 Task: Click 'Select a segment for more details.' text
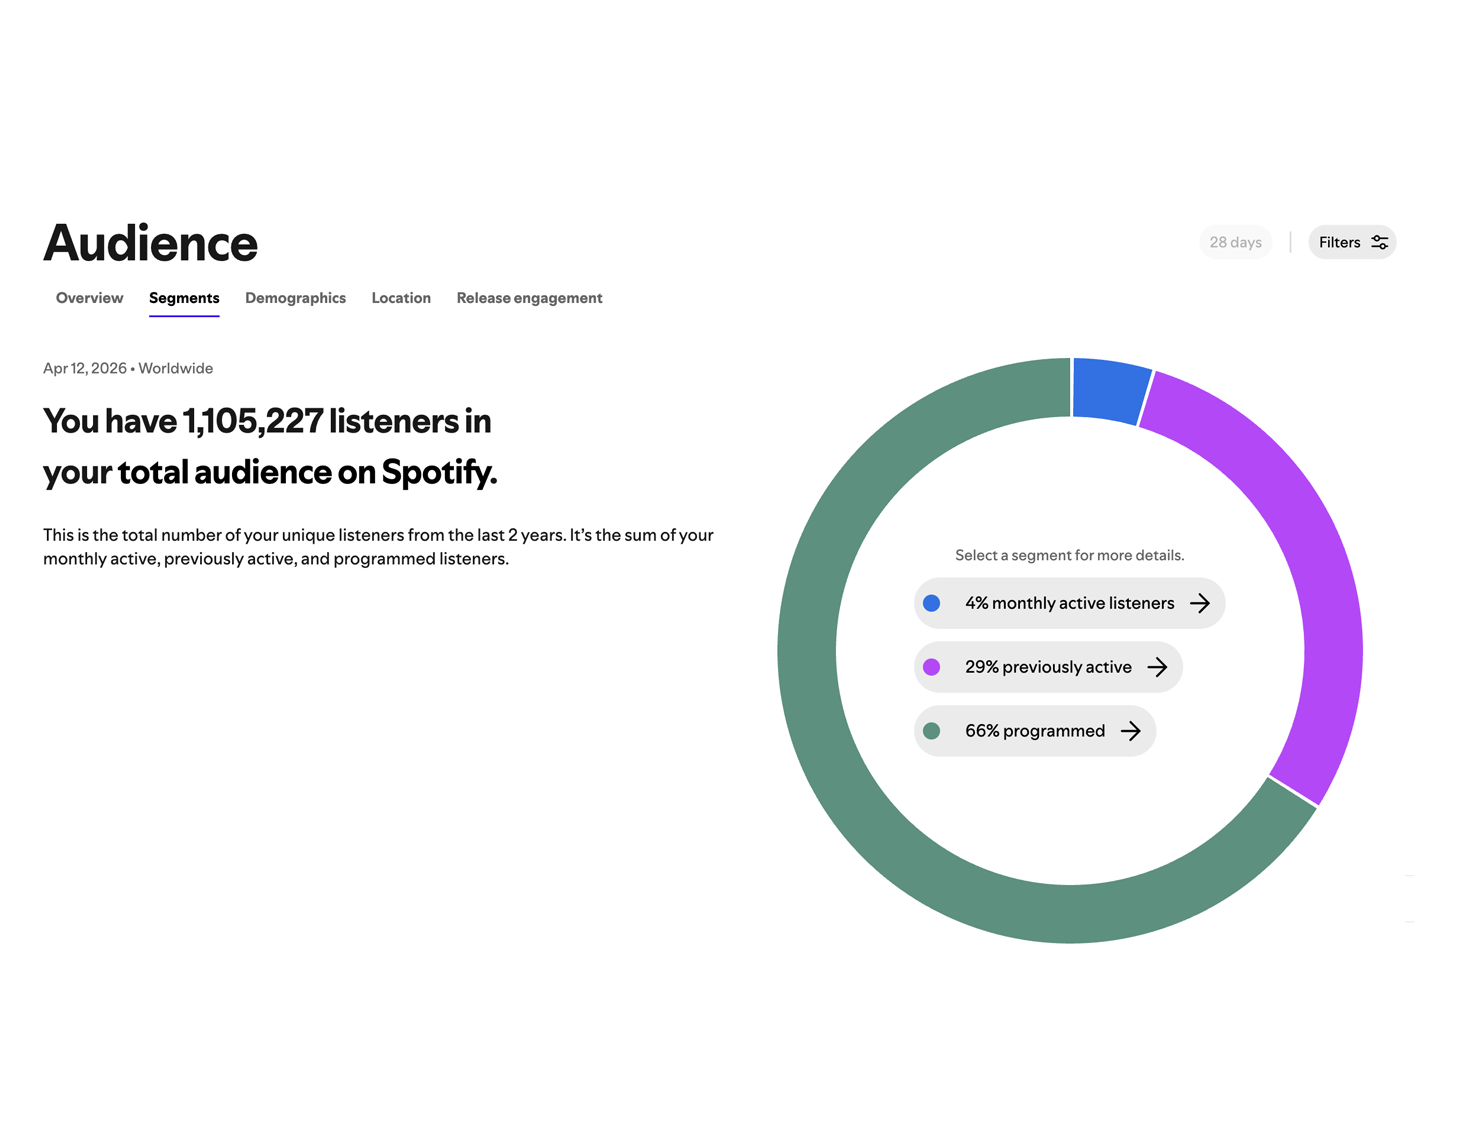click(1069, 555)
